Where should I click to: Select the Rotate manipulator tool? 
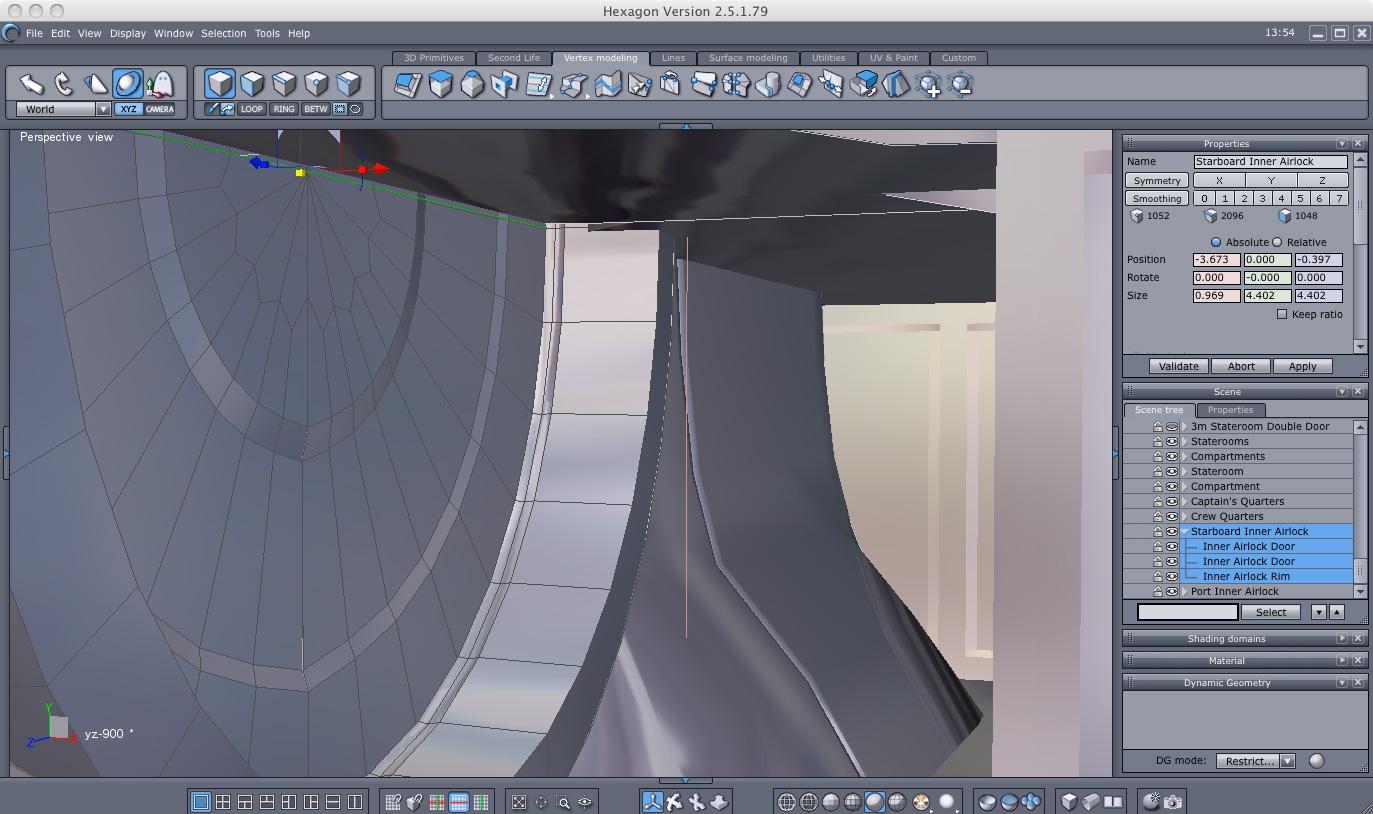coord(64,83)
